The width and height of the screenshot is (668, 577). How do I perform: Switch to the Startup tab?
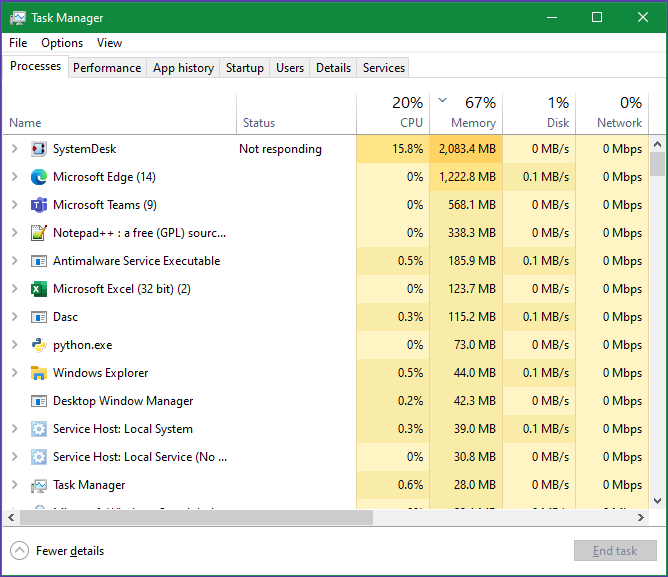pyautogui.click(x=244, y=68)
